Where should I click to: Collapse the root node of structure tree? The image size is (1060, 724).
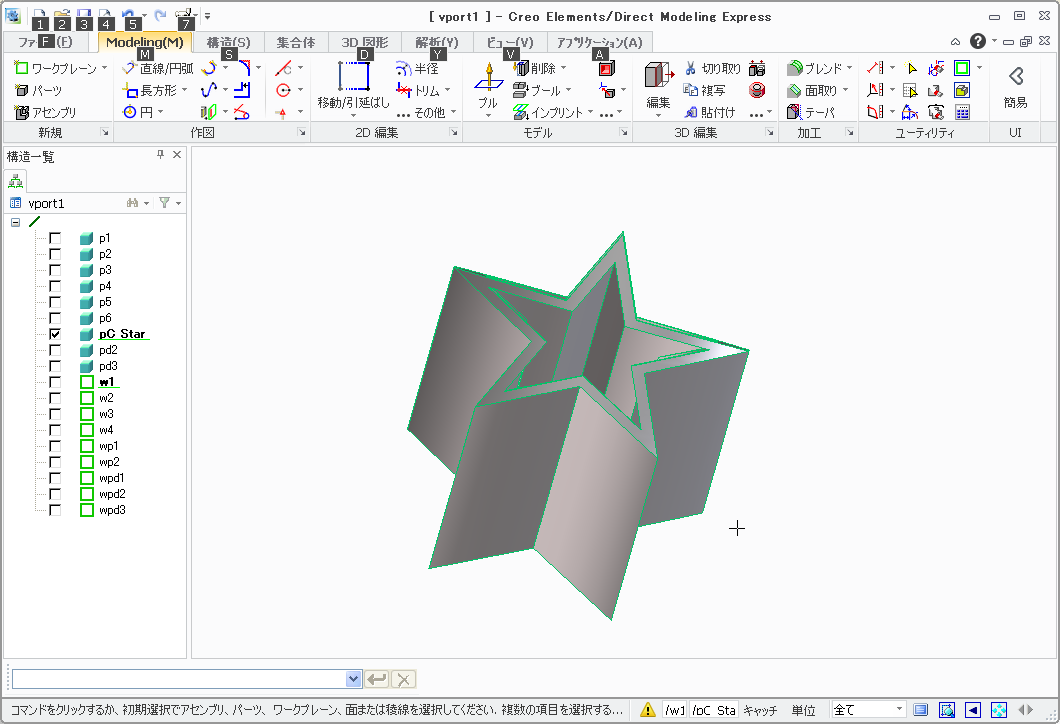click(x=15, y=222)
